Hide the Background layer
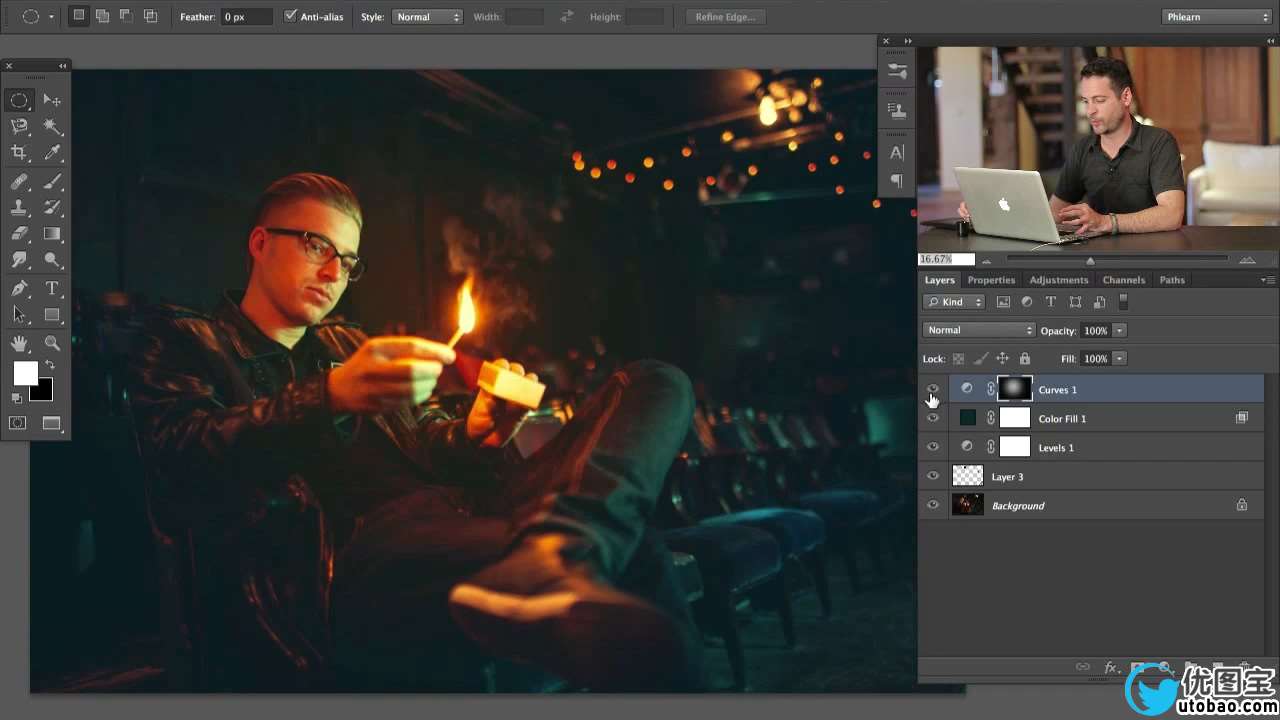Image resolution: width=1280 pixels, height=720 pixels. [933, 505]
